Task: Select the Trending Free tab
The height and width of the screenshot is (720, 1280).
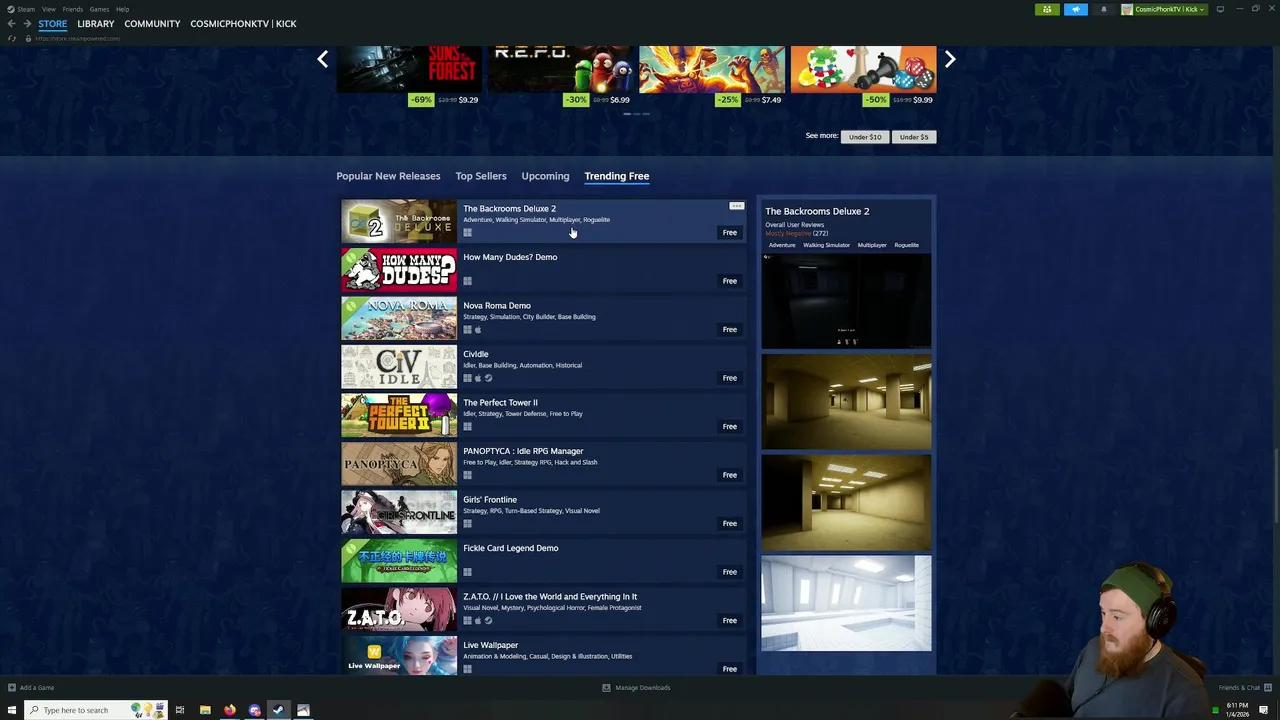Action: (x=617, y=176)
